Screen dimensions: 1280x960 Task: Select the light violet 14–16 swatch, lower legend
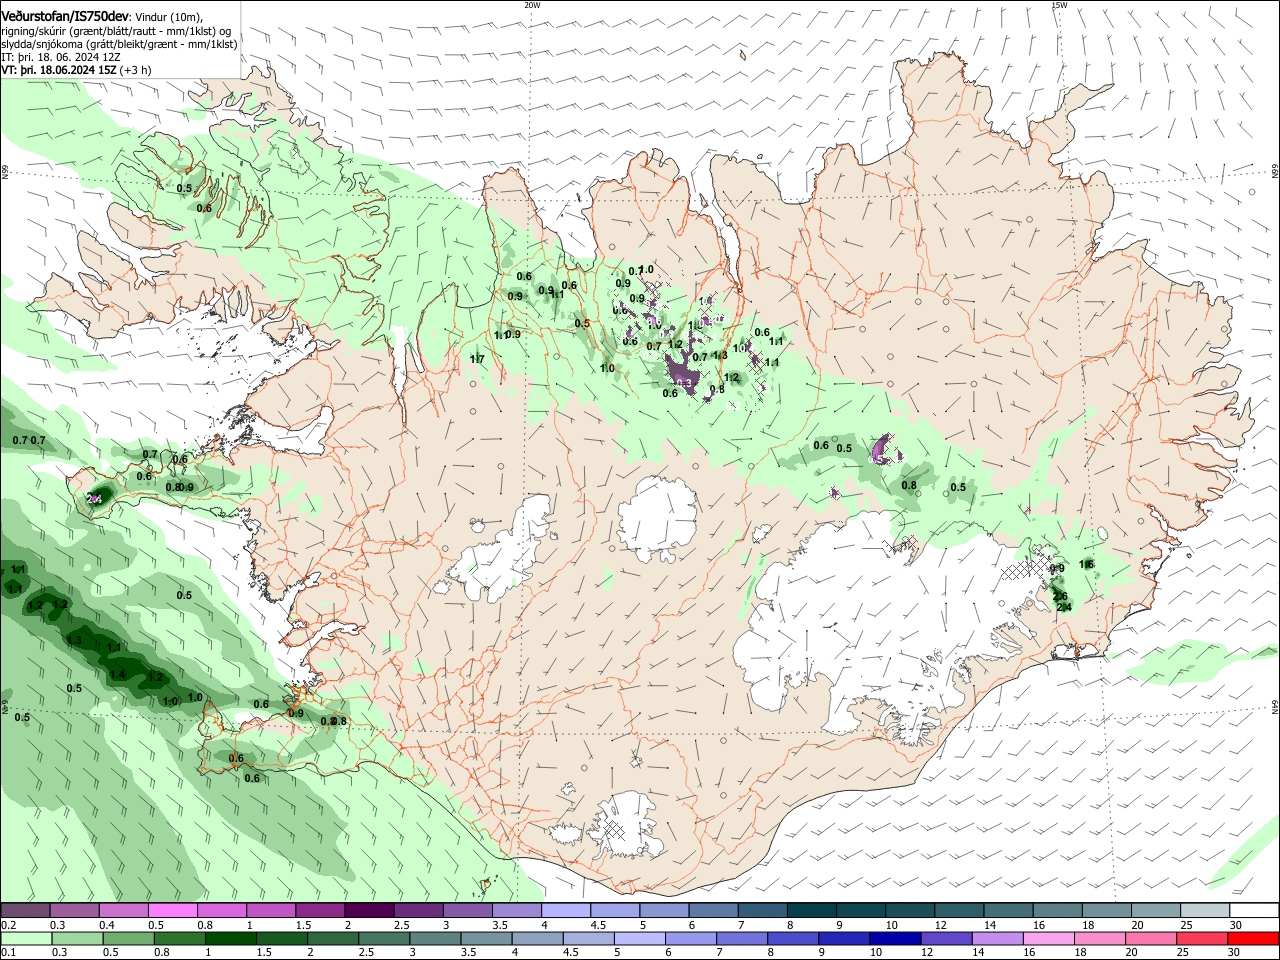pyautogui.click(x=998, y=938)
